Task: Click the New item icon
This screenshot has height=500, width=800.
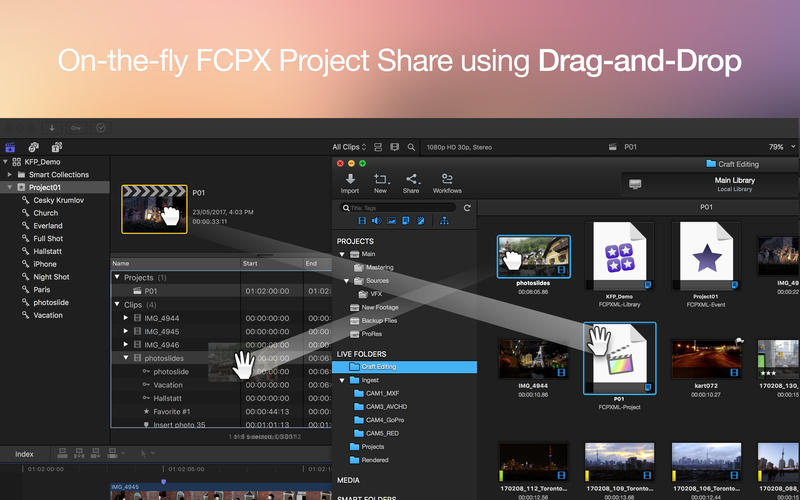Action: click(380, 179)
